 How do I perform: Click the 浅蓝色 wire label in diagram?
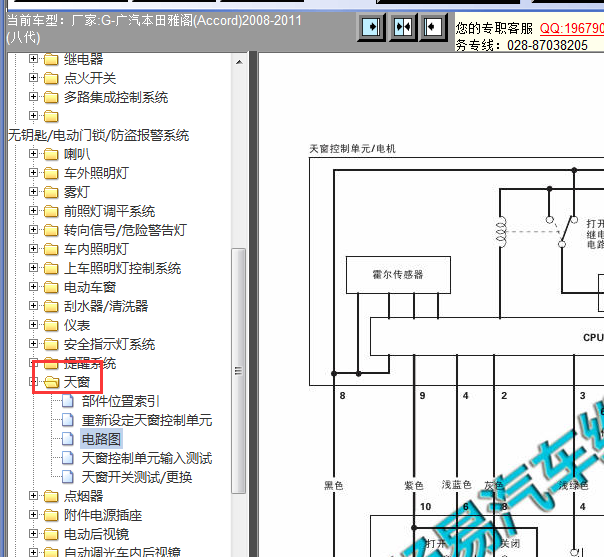(x=456, y=485)
